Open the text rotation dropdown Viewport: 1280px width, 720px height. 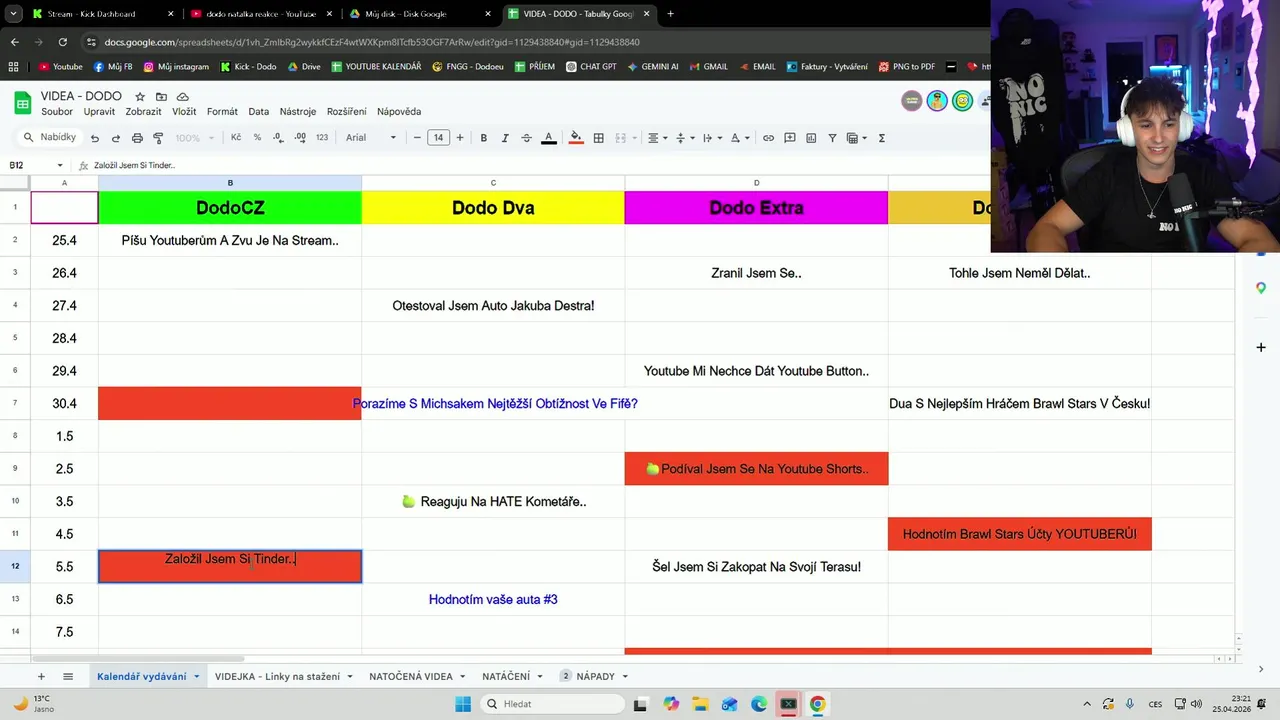739,138
